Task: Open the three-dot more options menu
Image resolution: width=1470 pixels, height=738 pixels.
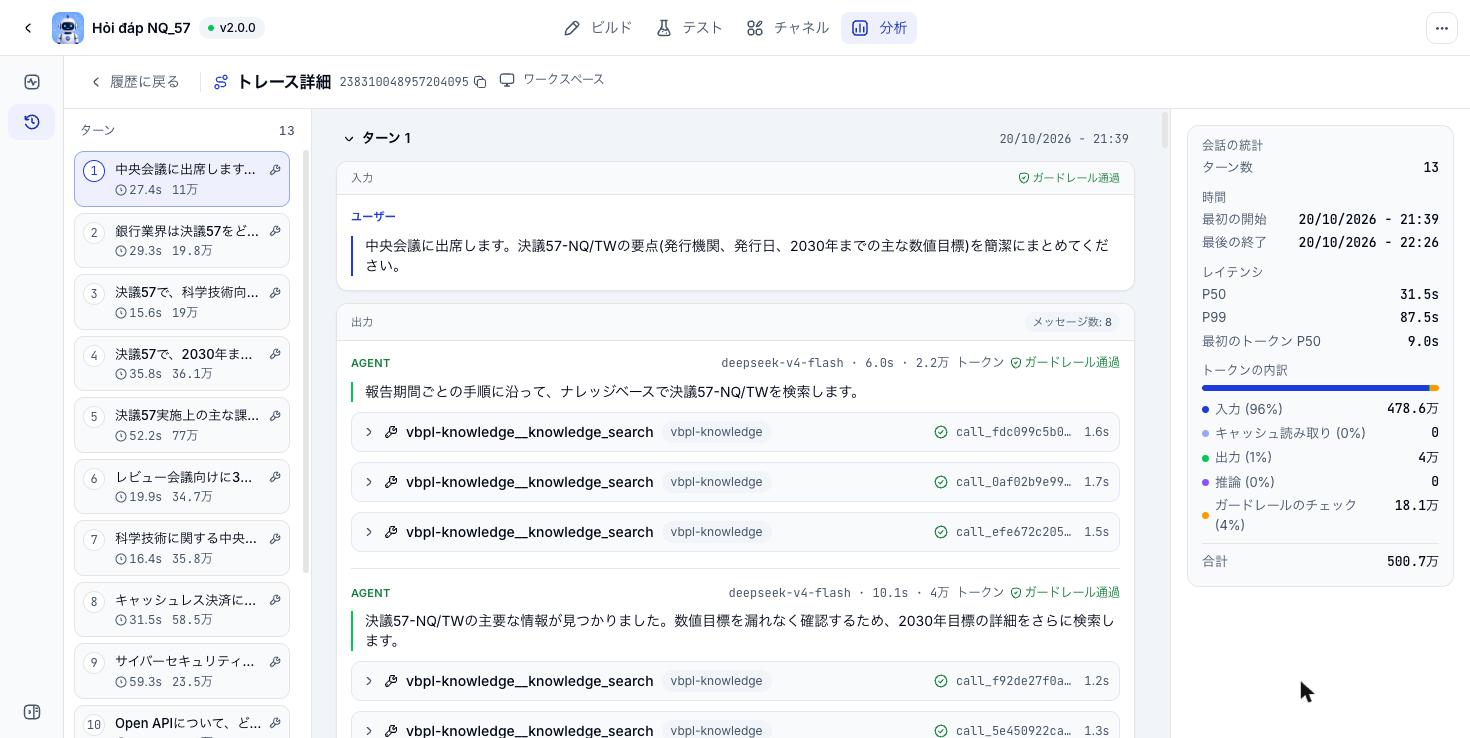Action: [1441, 28]
